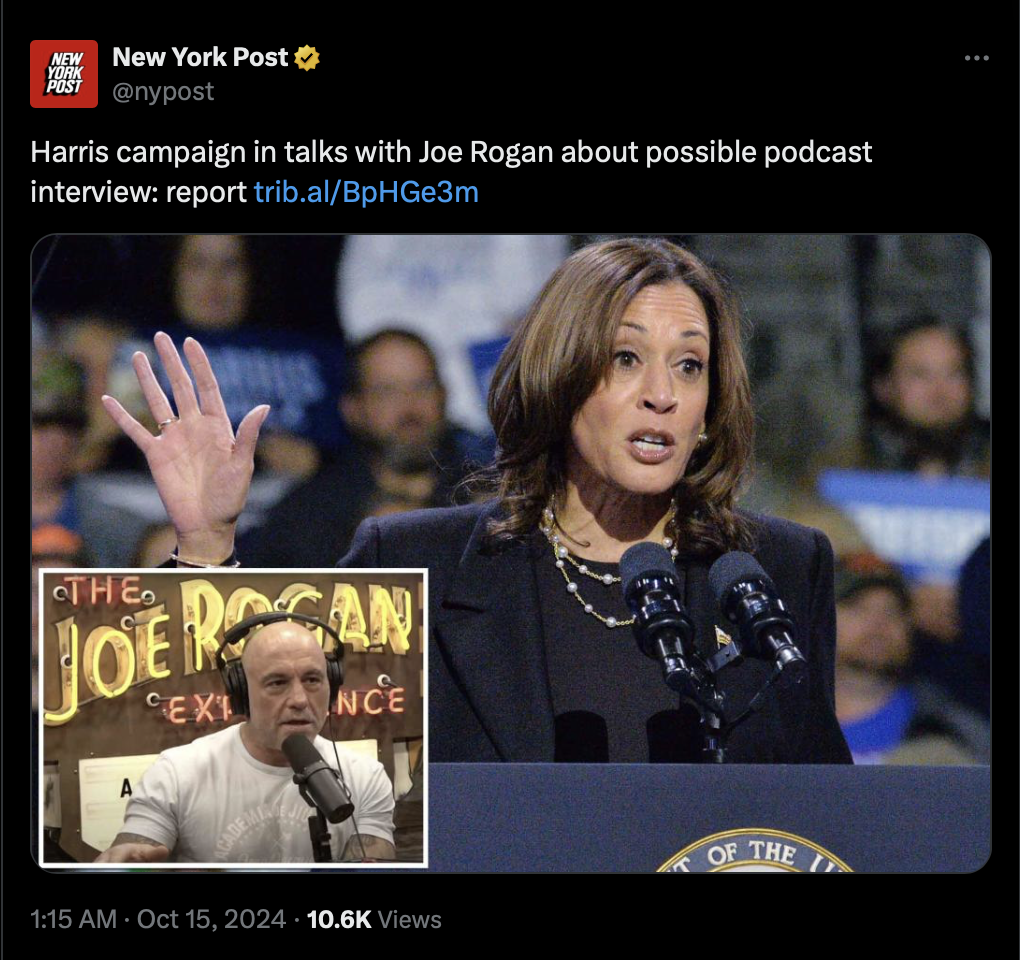Click the Views label beside 10.6K
The image size is (1020, 960).
409,920
